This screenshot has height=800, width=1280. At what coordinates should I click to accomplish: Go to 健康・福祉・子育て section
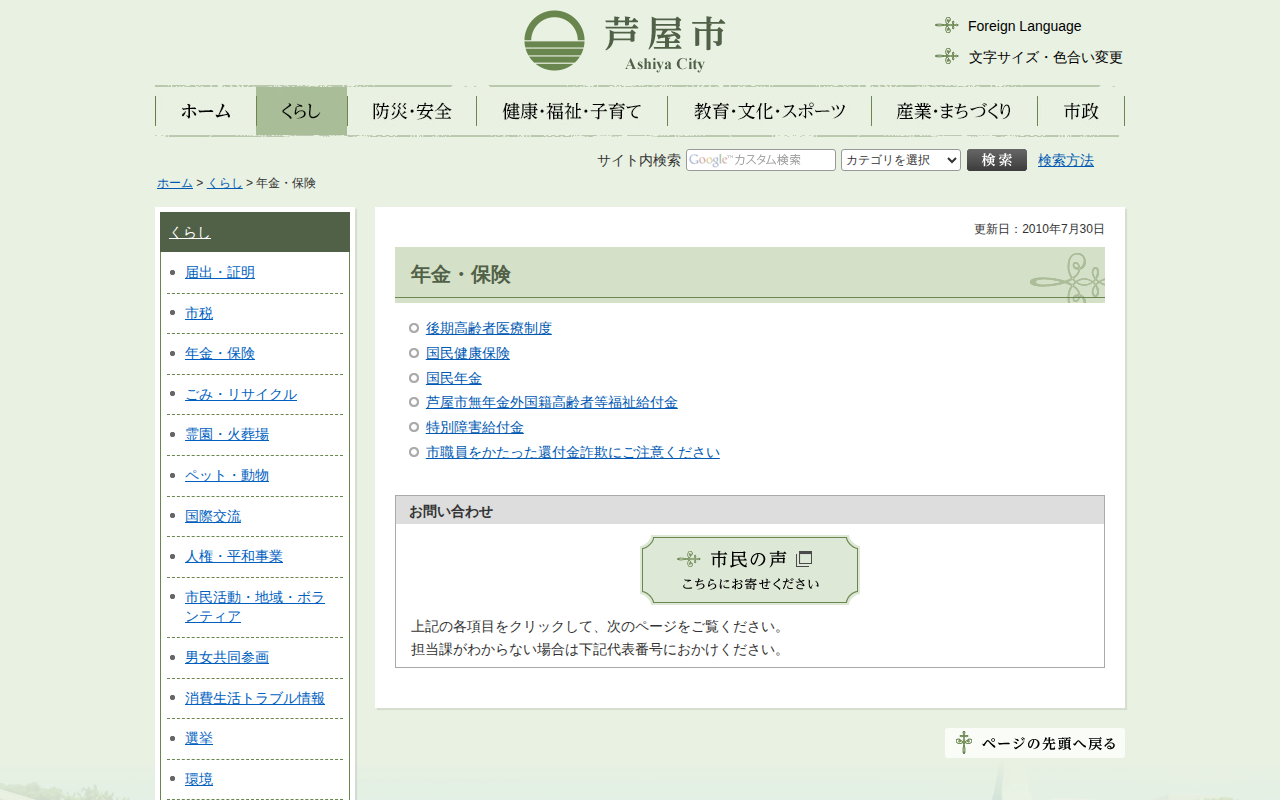click(x=572, y=111)
